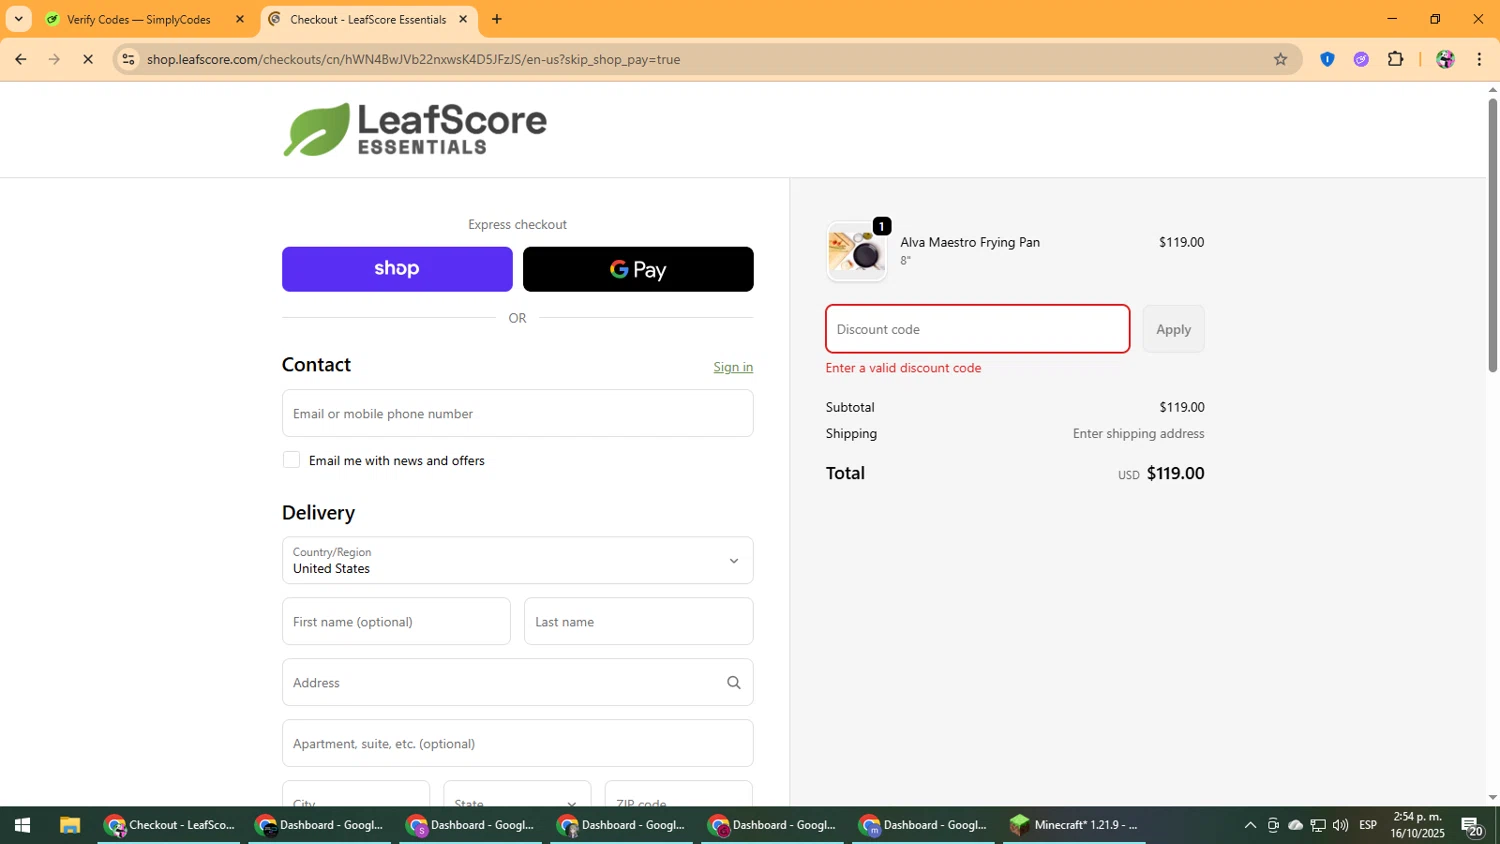Screen dimensions: 1500x844
Task: Click the $119.00 total amount
Action: point(1175,474)
